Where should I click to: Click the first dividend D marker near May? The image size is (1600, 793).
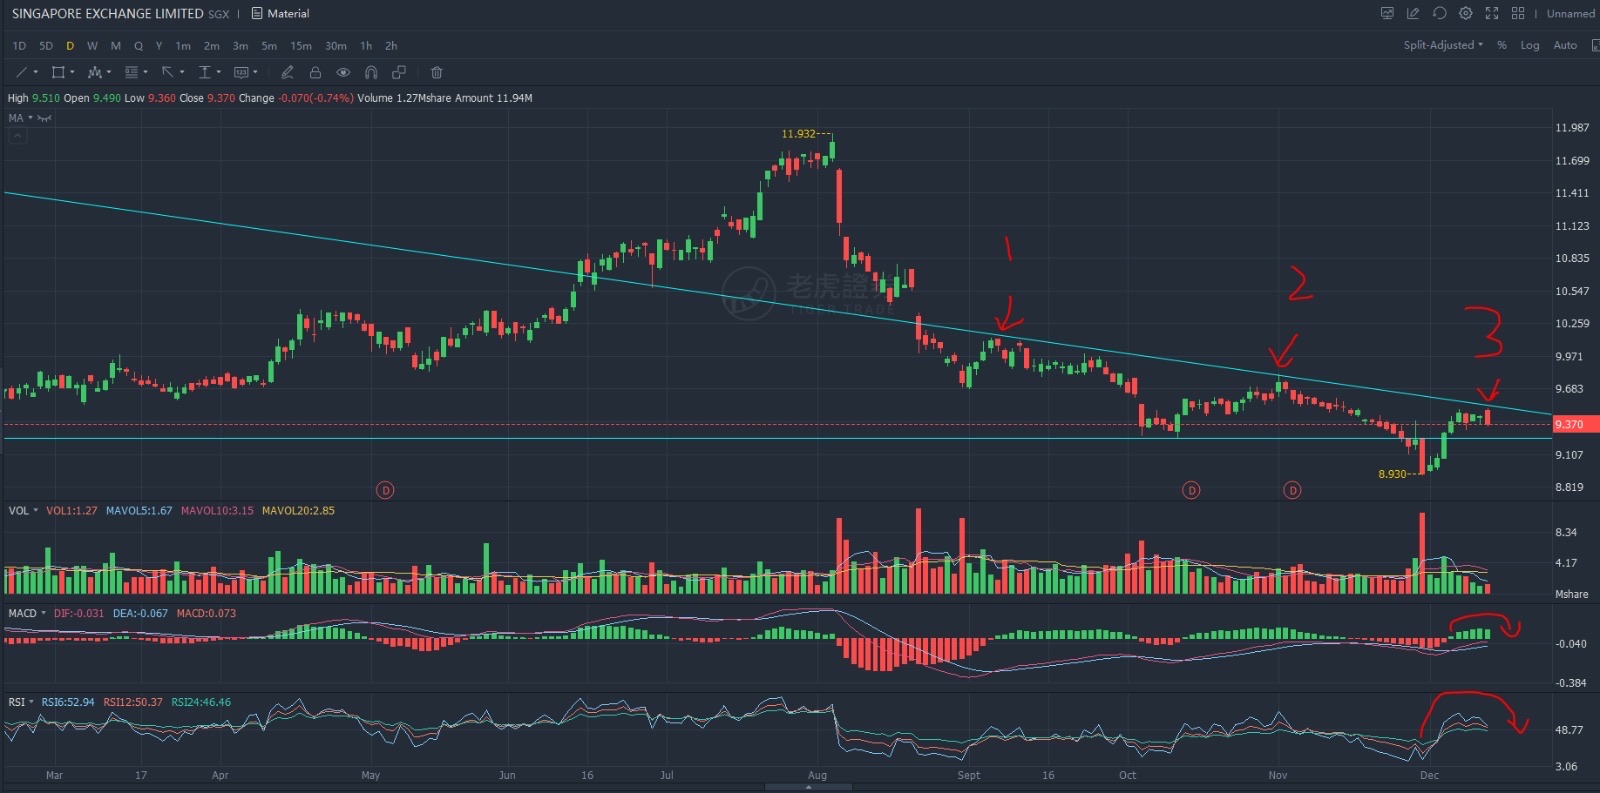click(x=385, y=490)
